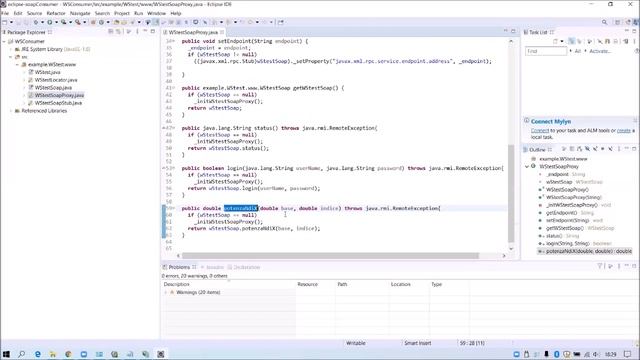Select the Problems tab

[x=179, y=267]
